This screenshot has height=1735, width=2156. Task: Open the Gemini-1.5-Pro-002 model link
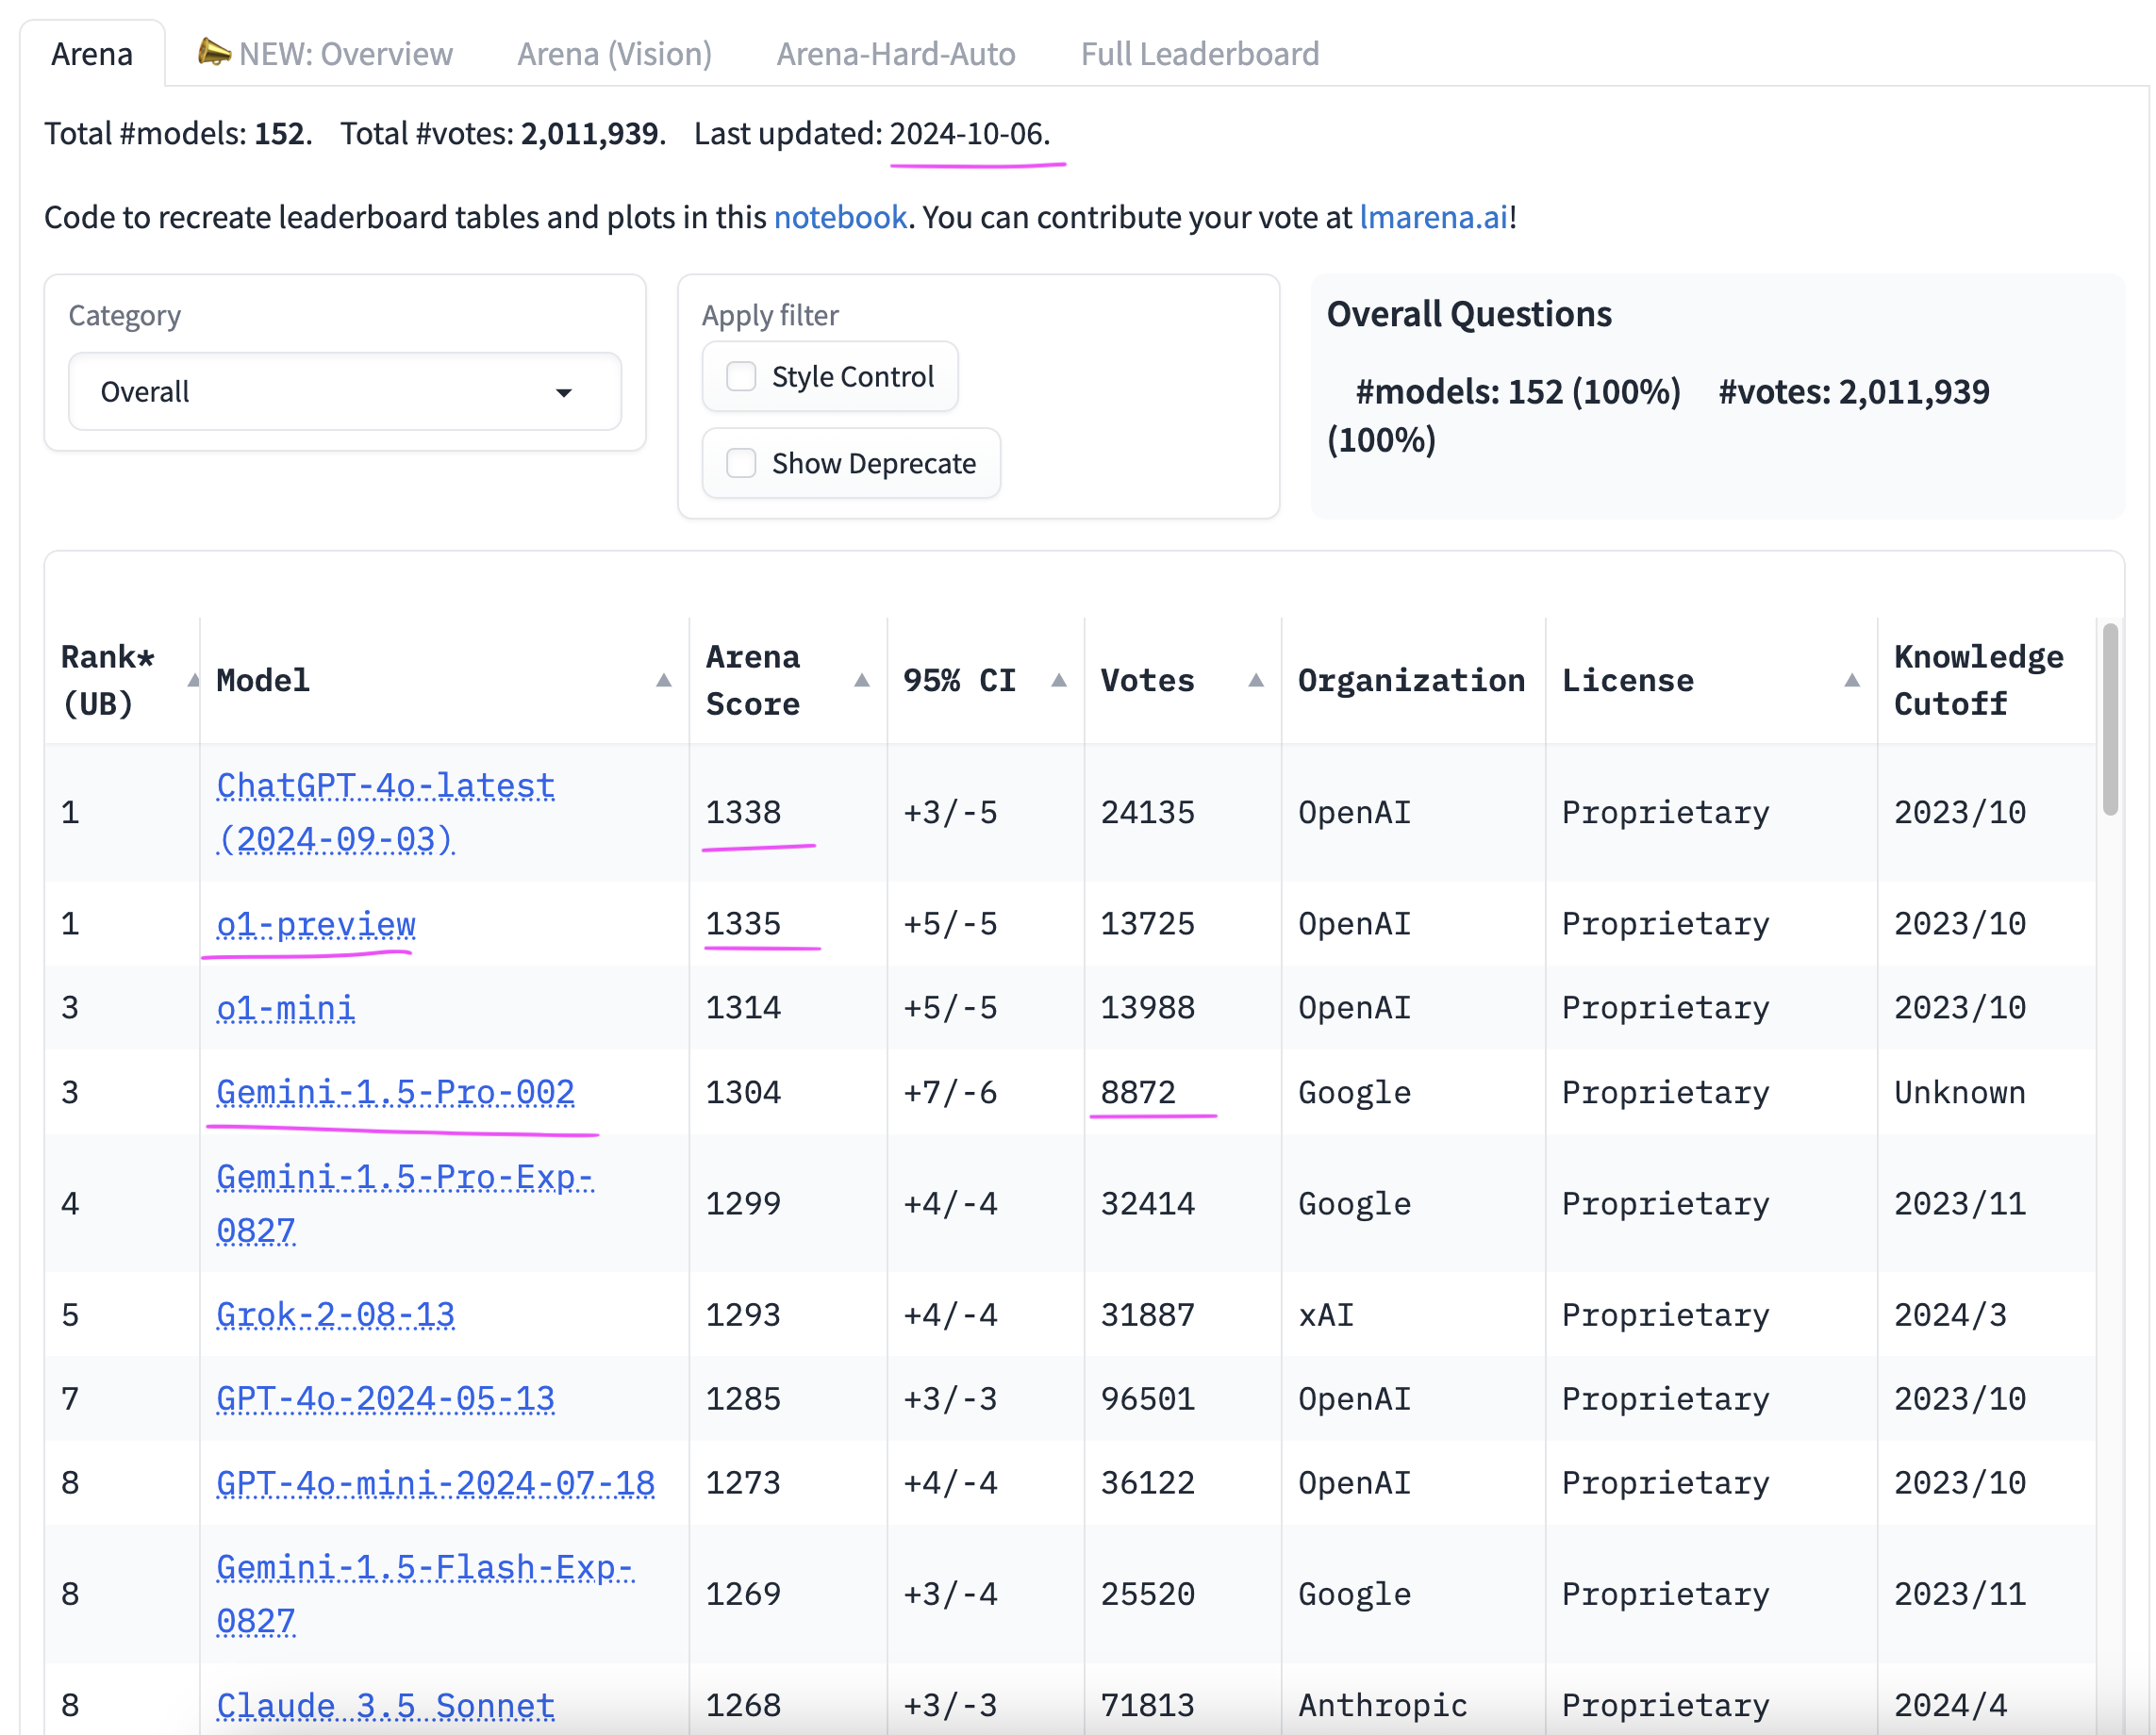[395, 1092]
